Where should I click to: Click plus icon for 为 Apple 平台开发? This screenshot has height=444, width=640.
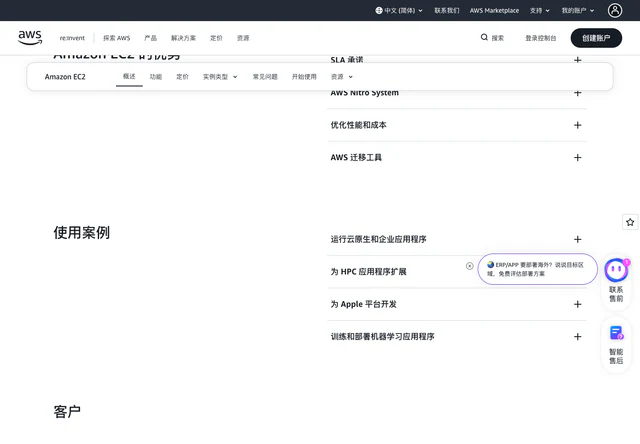(x=578, y=304)
